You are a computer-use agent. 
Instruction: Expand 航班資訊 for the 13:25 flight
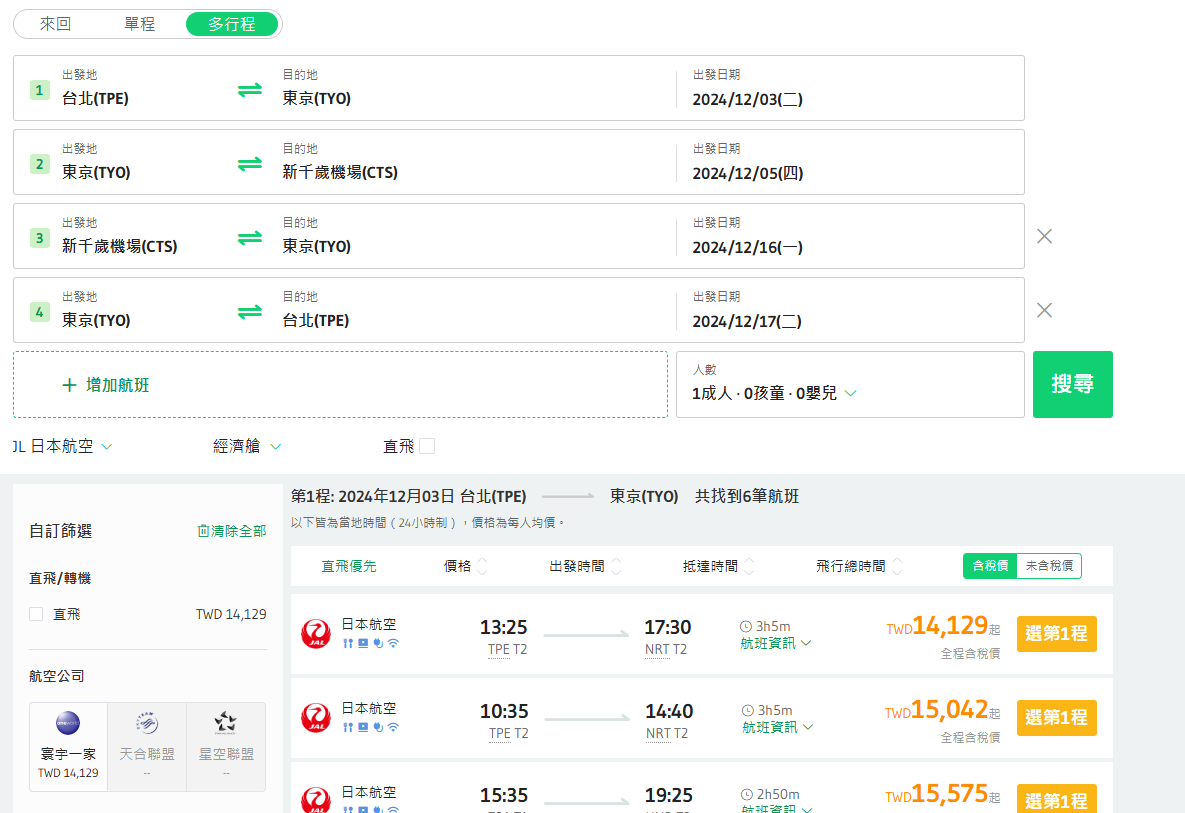(776, 643)
